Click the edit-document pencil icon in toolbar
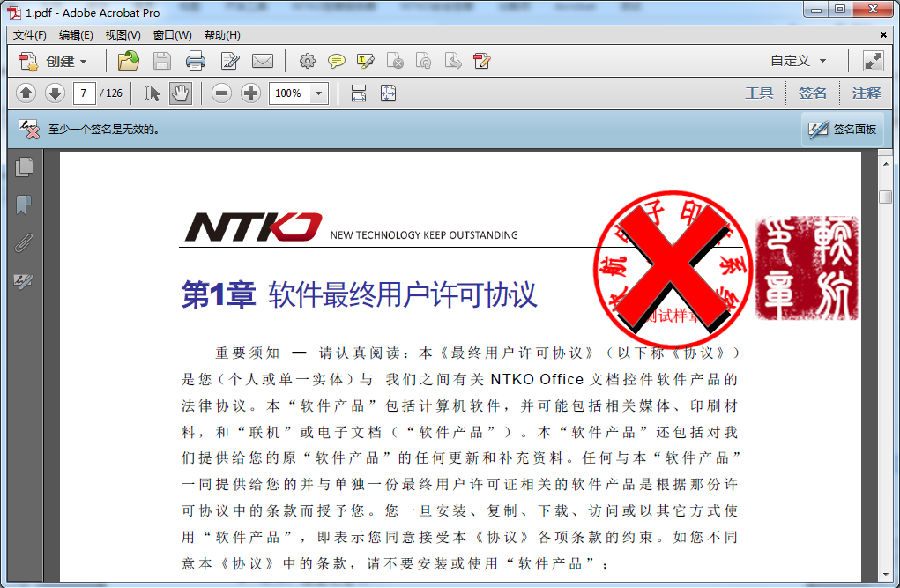 (x=230, y=61)
